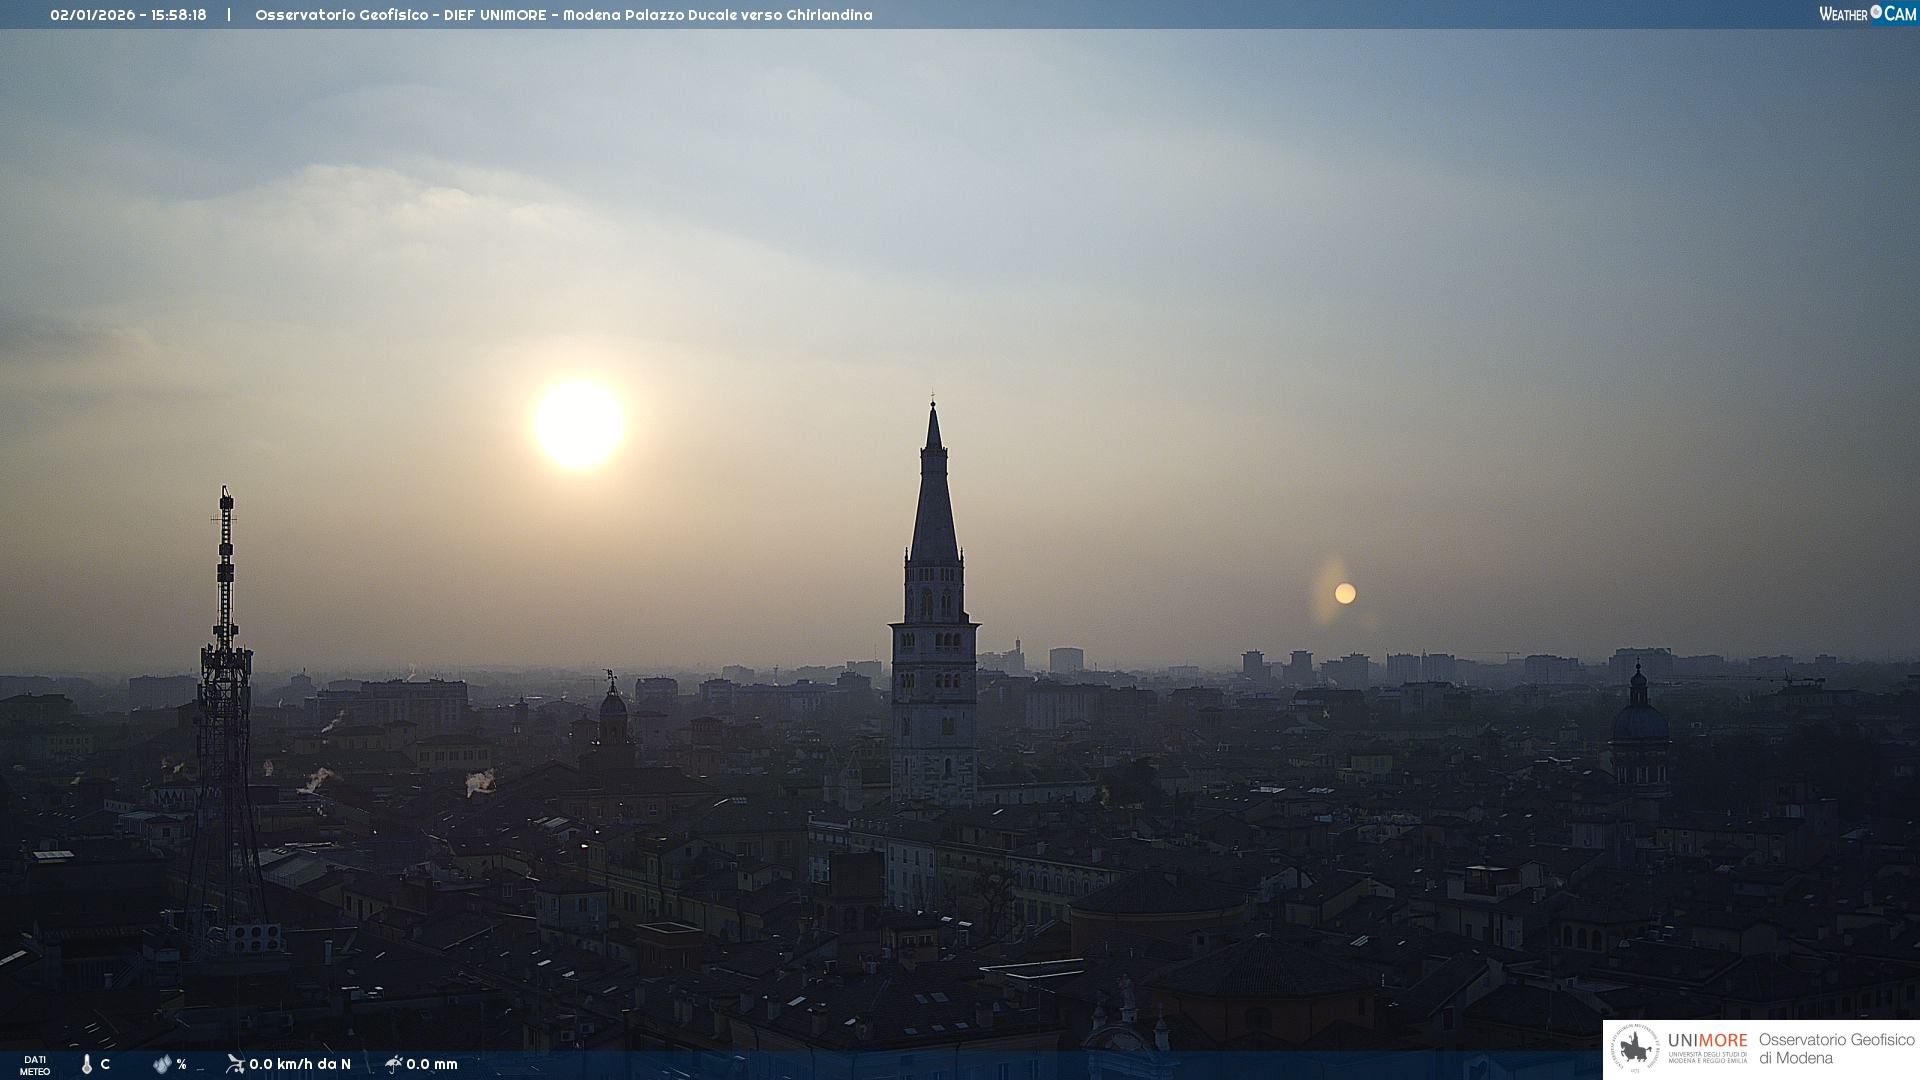Click the Osservatorio Geofisico di Modena text
The width and height of the screenshot is (1920, 1080).
coord(1836,1049)
